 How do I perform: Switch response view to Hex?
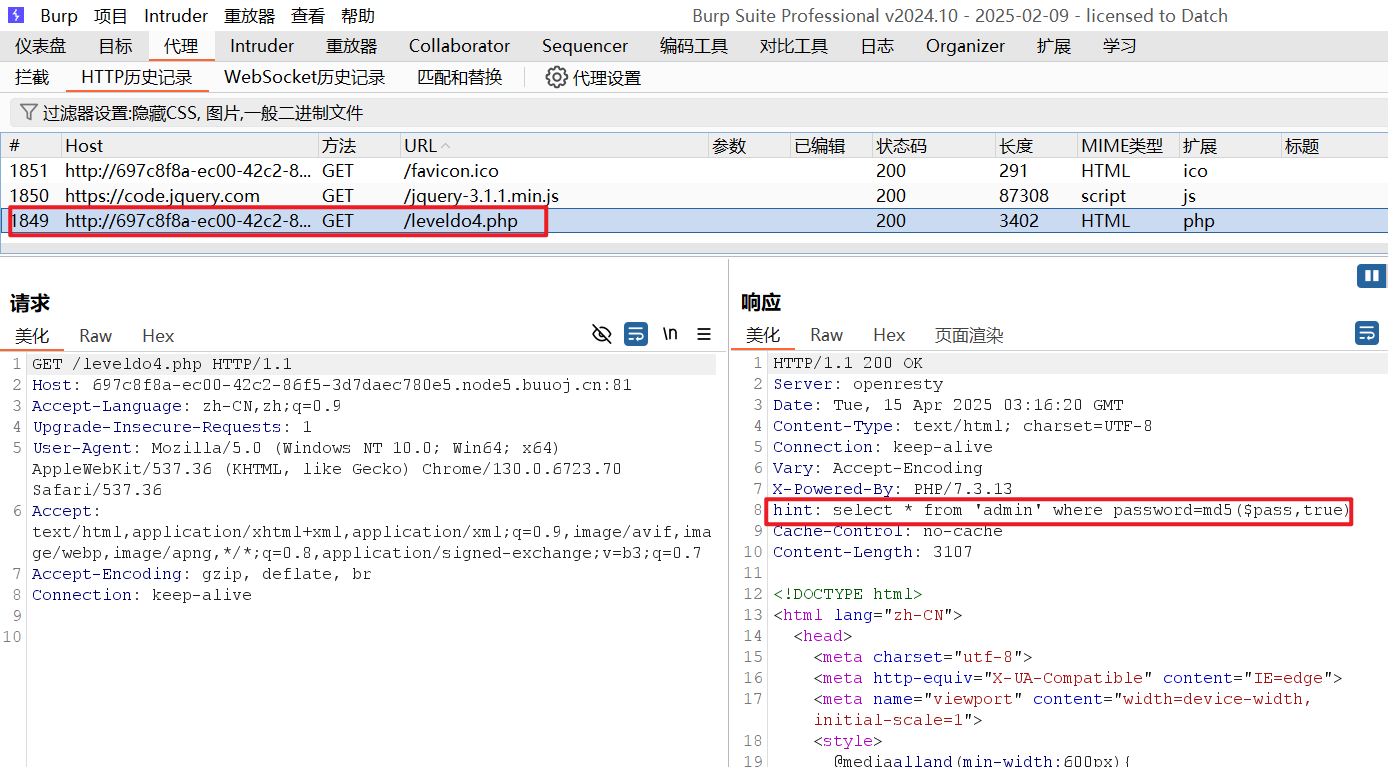coord(889,335)
